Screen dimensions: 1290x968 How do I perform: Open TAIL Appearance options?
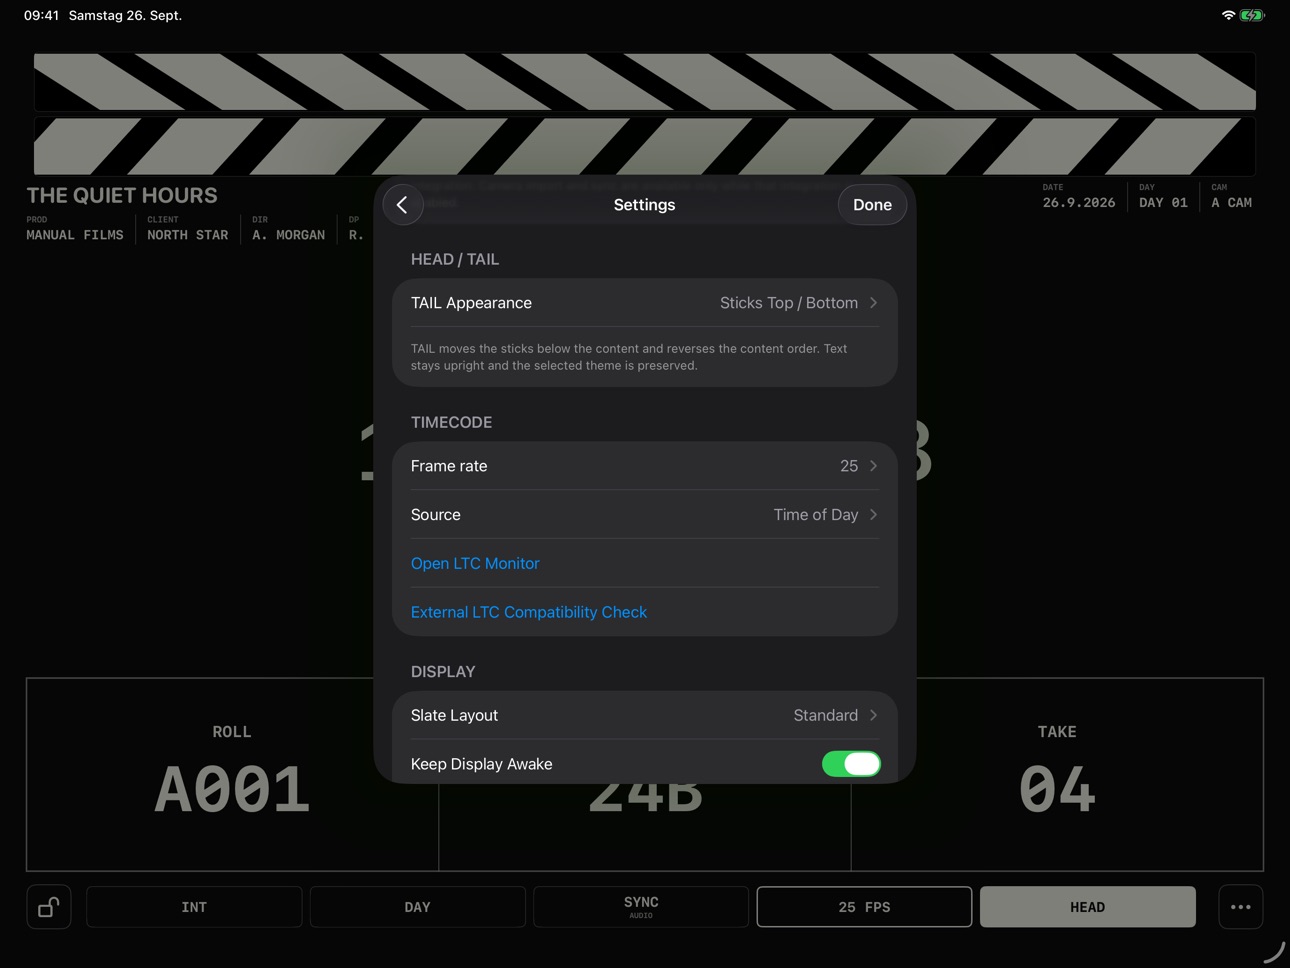coord(645,303)
